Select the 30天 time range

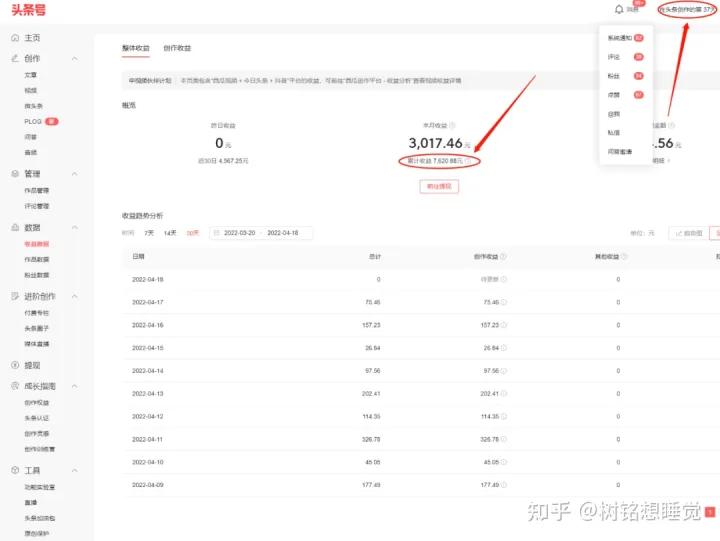pyautogui.click(x=193, y=233)
